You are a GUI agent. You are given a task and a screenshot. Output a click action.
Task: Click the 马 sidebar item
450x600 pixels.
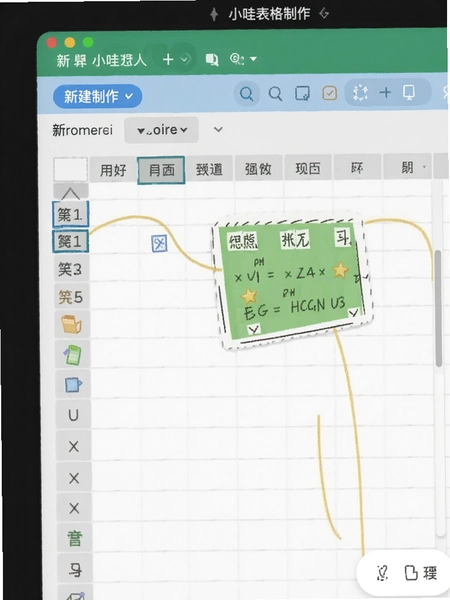(x=75, y=569)
